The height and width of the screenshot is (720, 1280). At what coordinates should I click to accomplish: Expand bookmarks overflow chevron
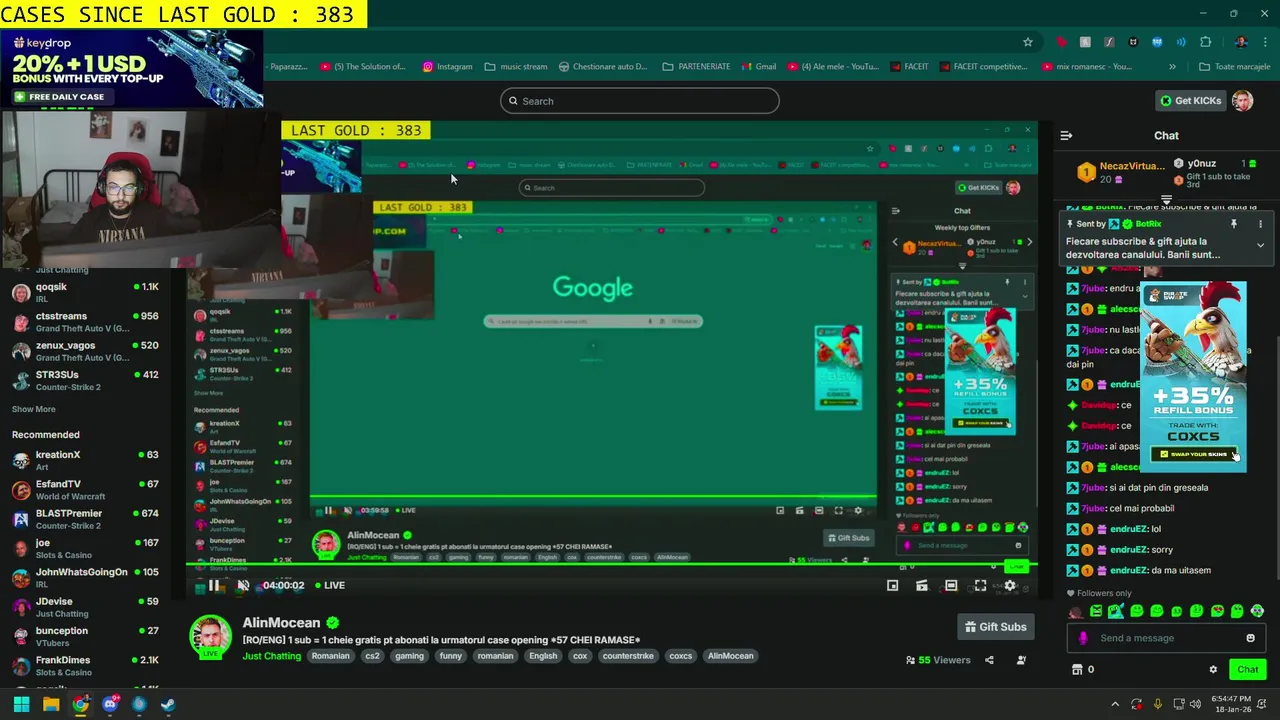click(1172, 67)
